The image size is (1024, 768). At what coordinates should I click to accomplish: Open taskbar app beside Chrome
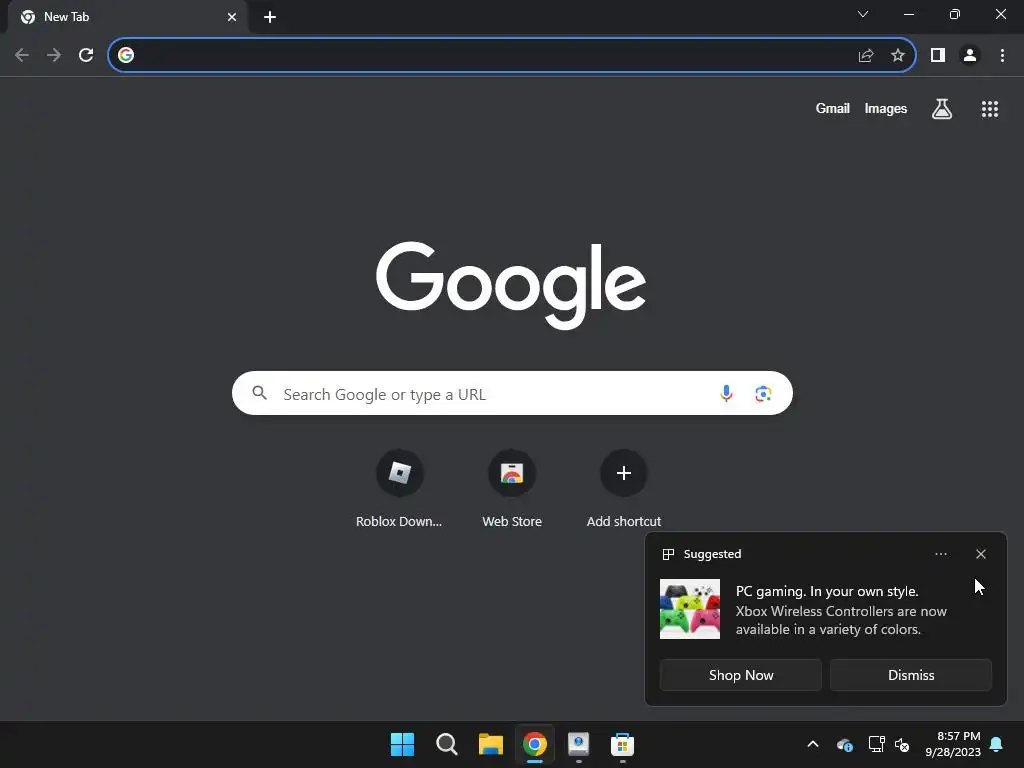click(x=579, y=744)
